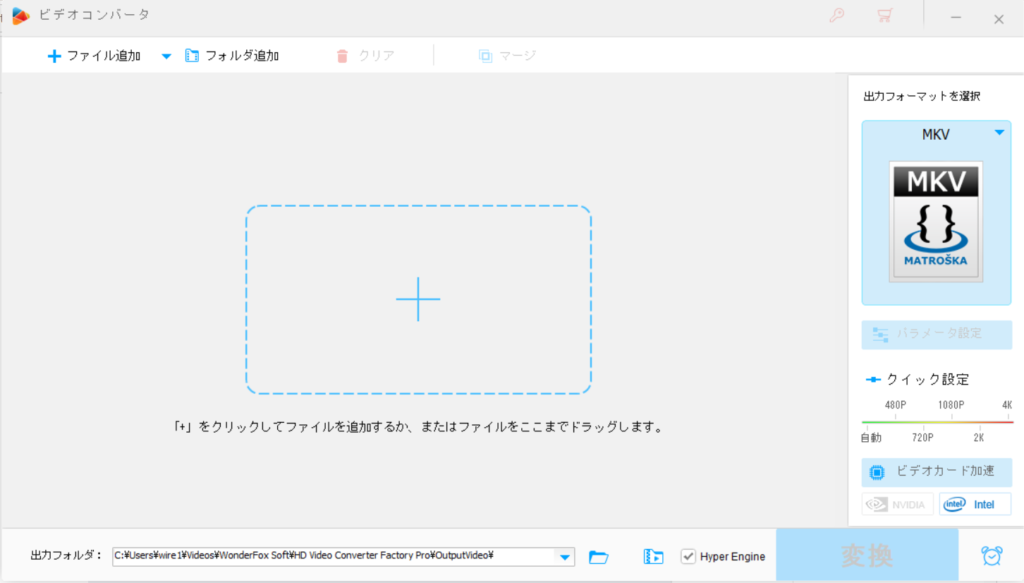Expand the ファイル追加 dropdown arrow
The width and height of the screenshot is (1024, 583).
pos(166,56)
